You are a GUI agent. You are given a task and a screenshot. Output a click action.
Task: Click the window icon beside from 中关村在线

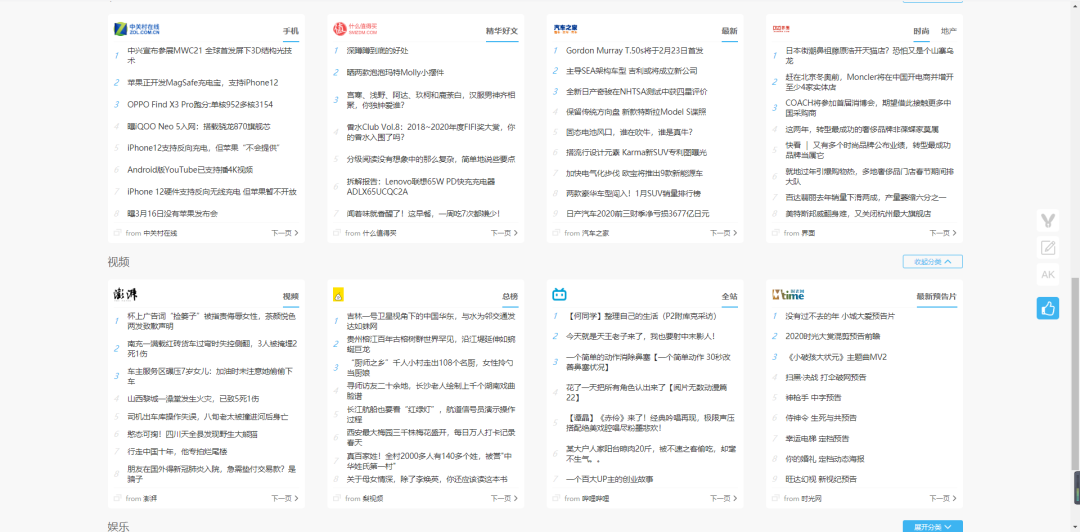coord(118,233)
